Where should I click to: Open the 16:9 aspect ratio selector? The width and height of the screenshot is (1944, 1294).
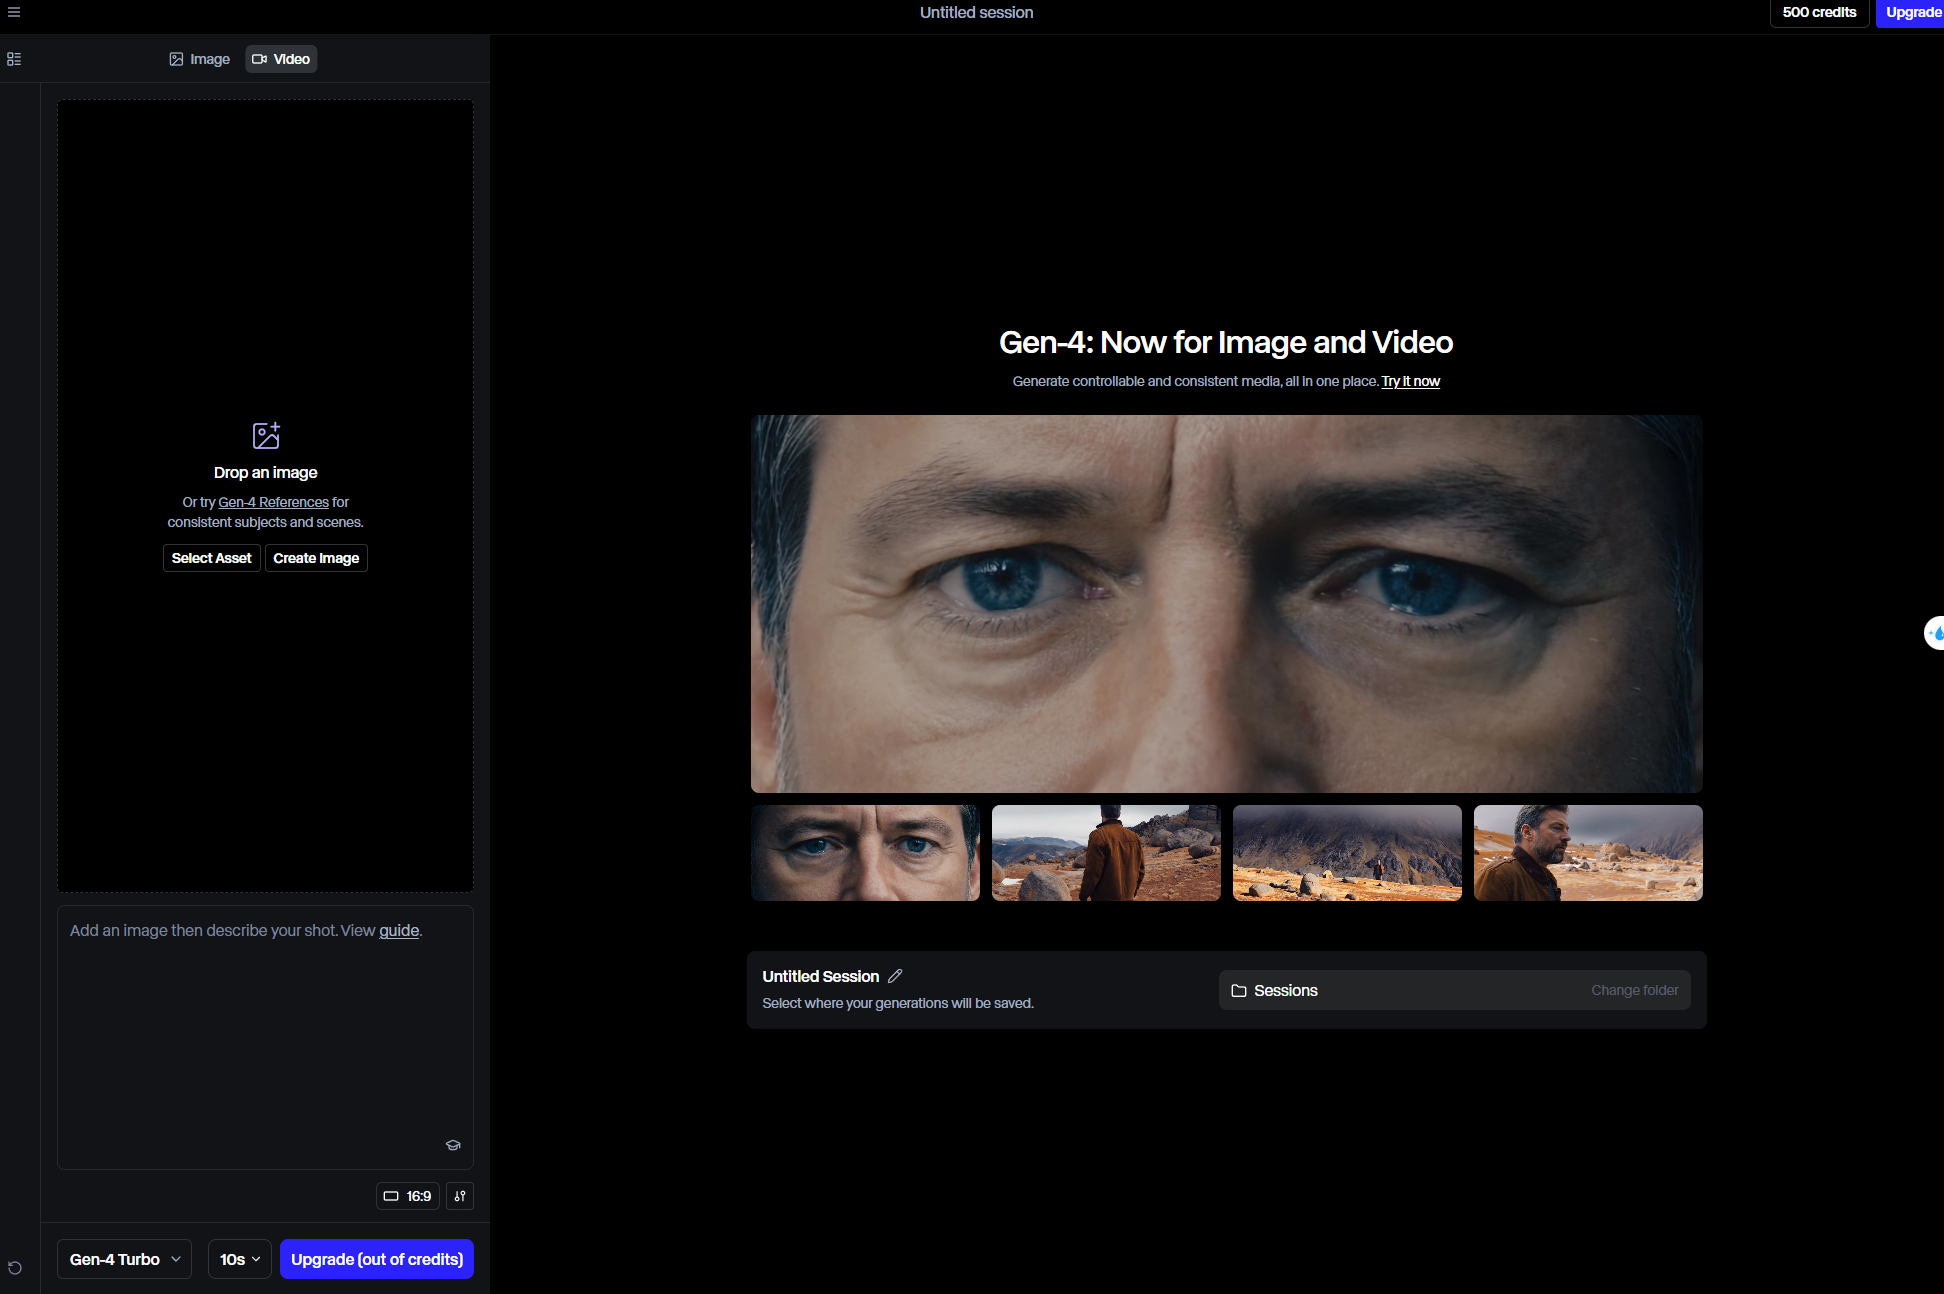408,1196
